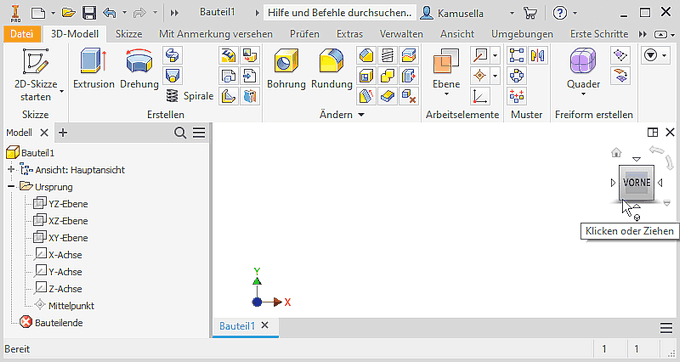Choose the rectangular pattern tool
The height and width of the screenshot is (362, 680).
(x=517, y=55)
